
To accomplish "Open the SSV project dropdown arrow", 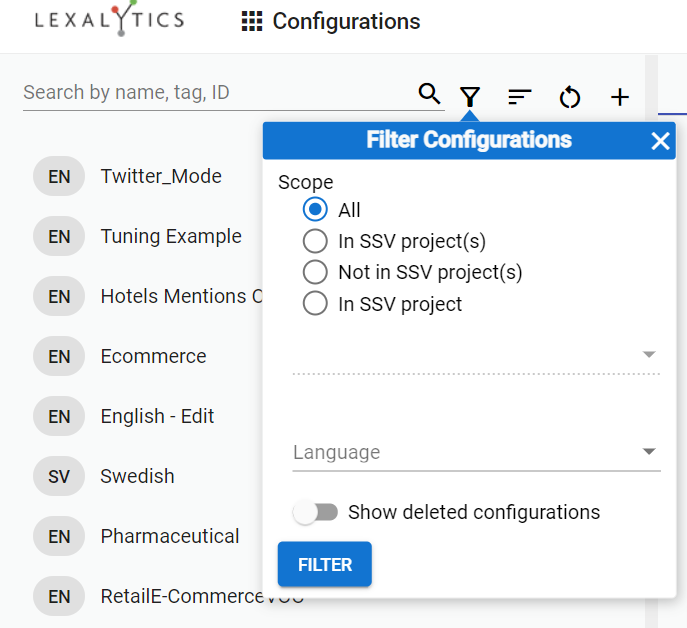I will click(x=649, y=355).
